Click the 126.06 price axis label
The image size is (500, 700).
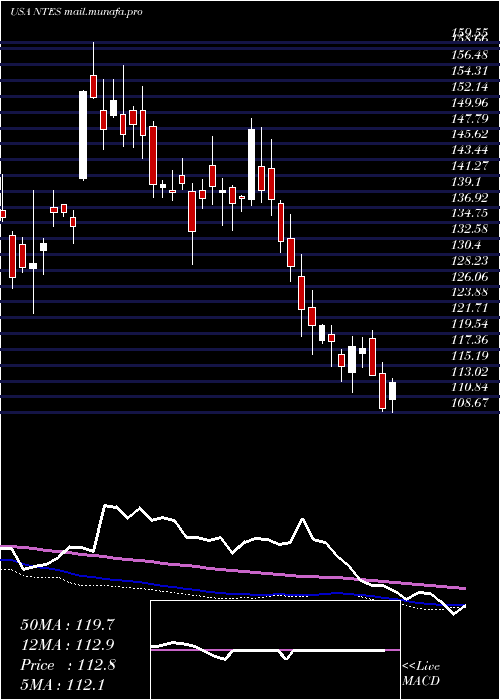469,277
